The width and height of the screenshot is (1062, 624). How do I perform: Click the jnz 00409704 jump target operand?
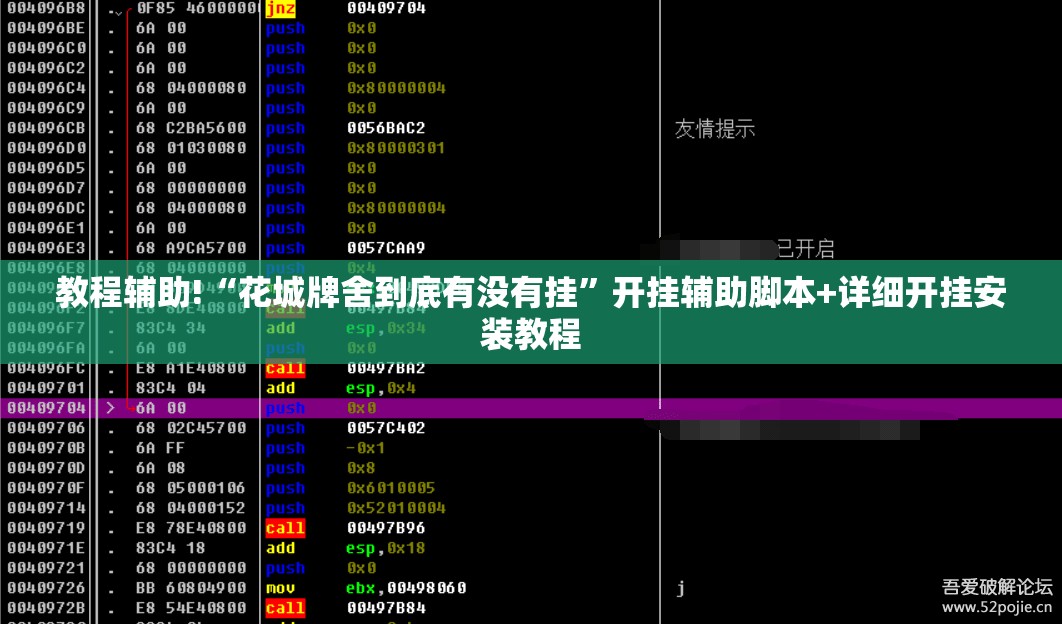click(x=386, y=9)
